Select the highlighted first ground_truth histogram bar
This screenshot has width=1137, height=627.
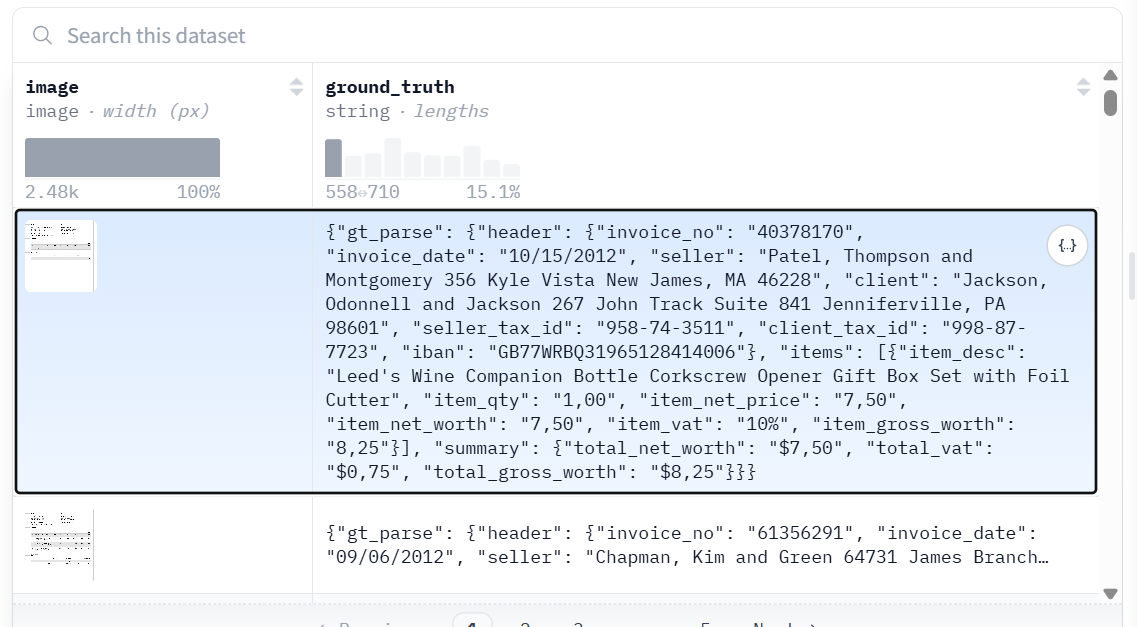coord(333,158)
